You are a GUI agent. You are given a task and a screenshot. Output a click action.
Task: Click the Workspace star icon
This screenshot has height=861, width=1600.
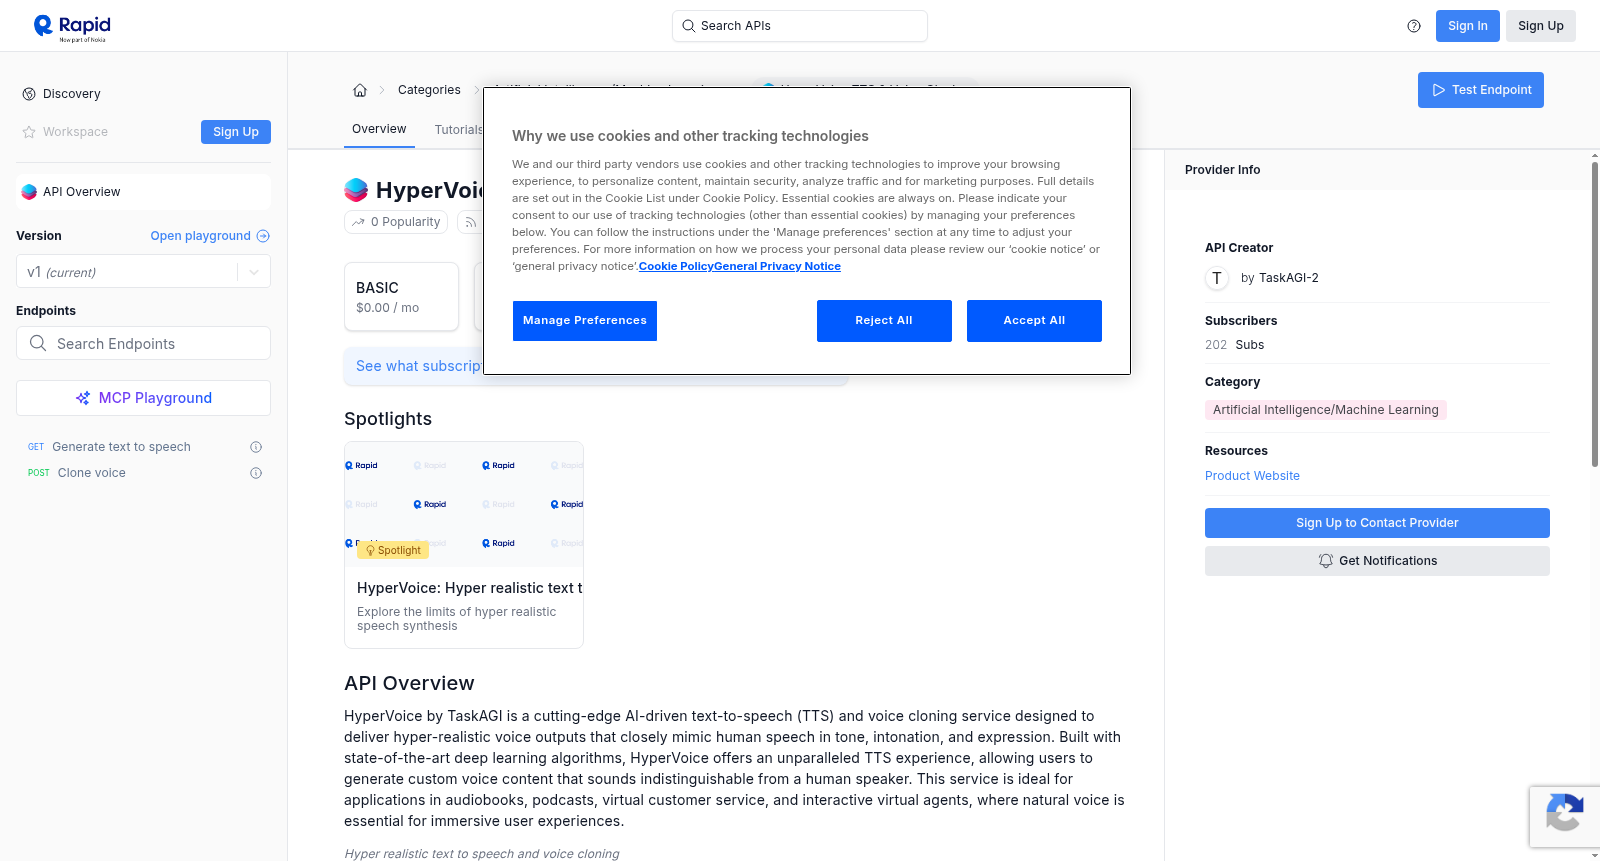tap(29, 132)
